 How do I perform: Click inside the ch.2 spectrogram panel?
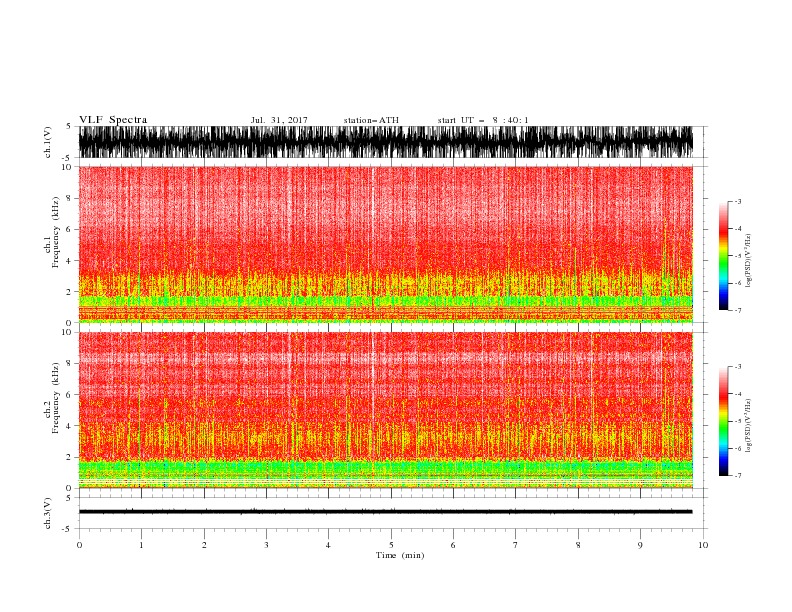pyautogui.click(x=386, y=410)
